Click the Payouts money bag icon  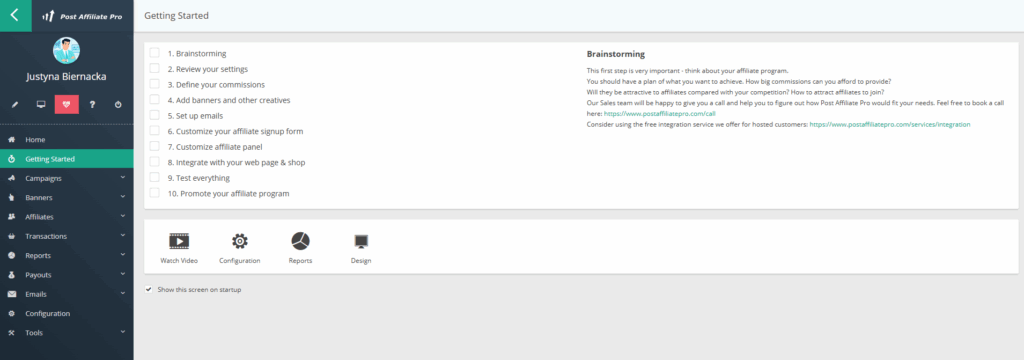[12, 274]
